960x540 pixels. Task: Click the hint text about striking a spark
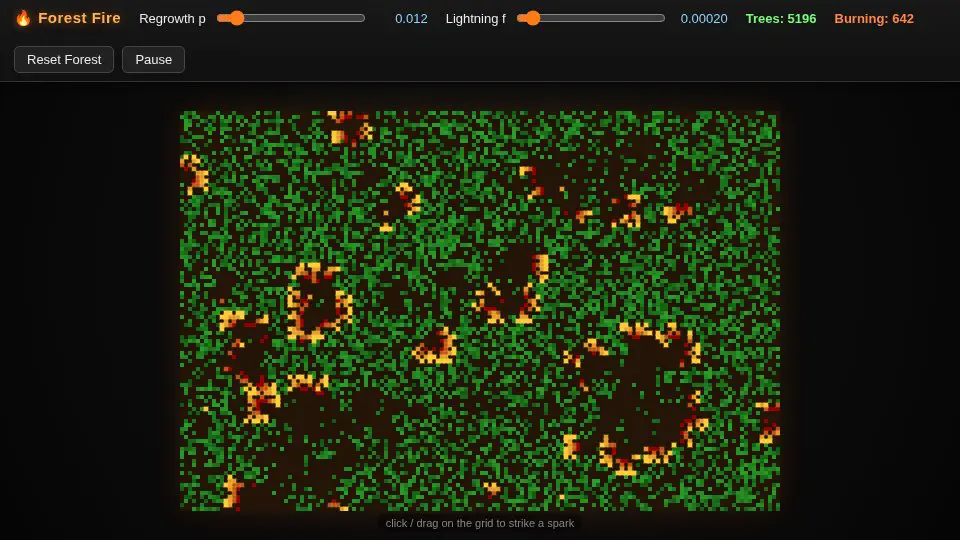[480, 523]
